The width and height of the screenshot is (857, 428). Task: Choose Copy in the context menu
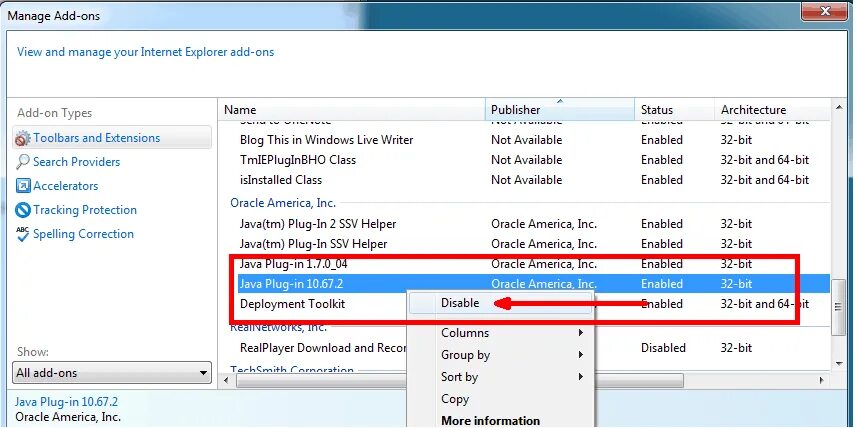pyautogui.click(x=500, y=399)
